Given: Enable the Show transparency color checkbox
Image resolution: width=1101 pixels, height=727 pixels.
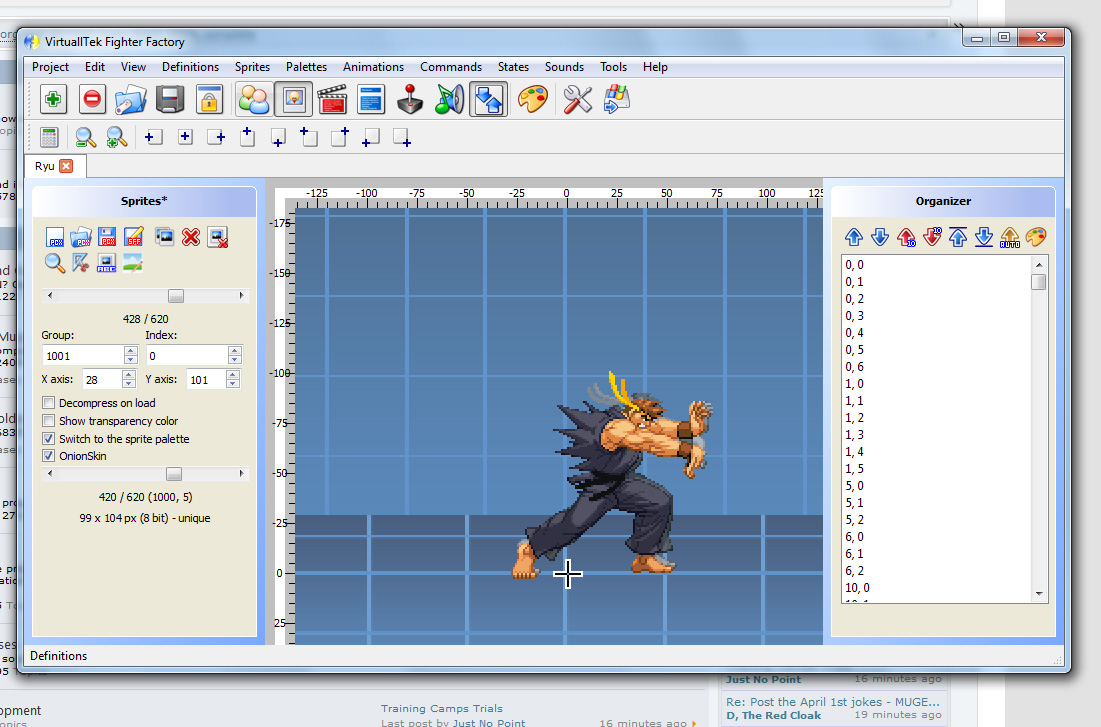Looking at the screenshot, I should 48,421.
